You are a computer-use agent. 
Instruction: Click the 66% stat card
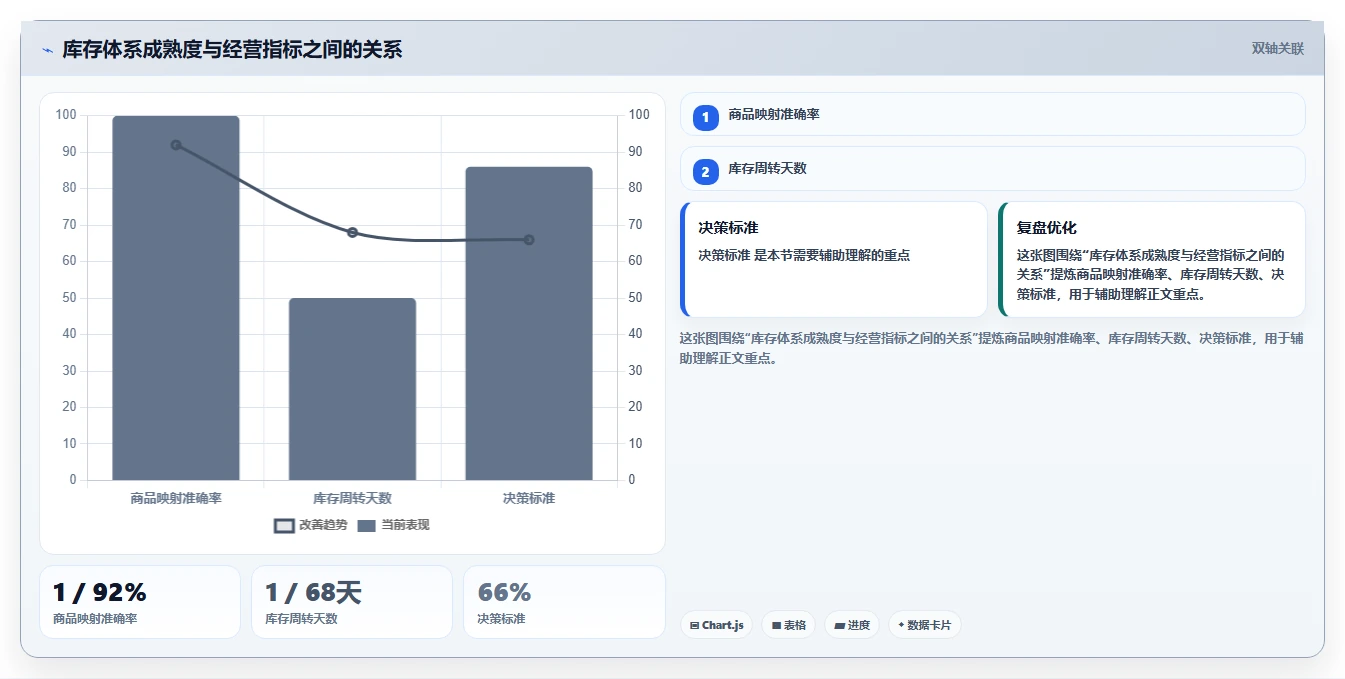coord(564,602)
